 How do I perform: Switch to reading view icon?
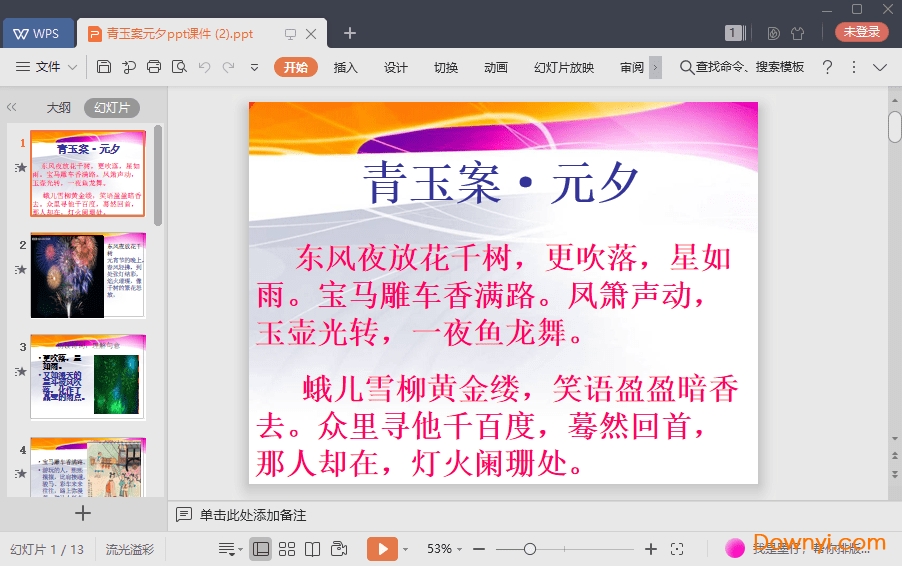tap(312, 549)
